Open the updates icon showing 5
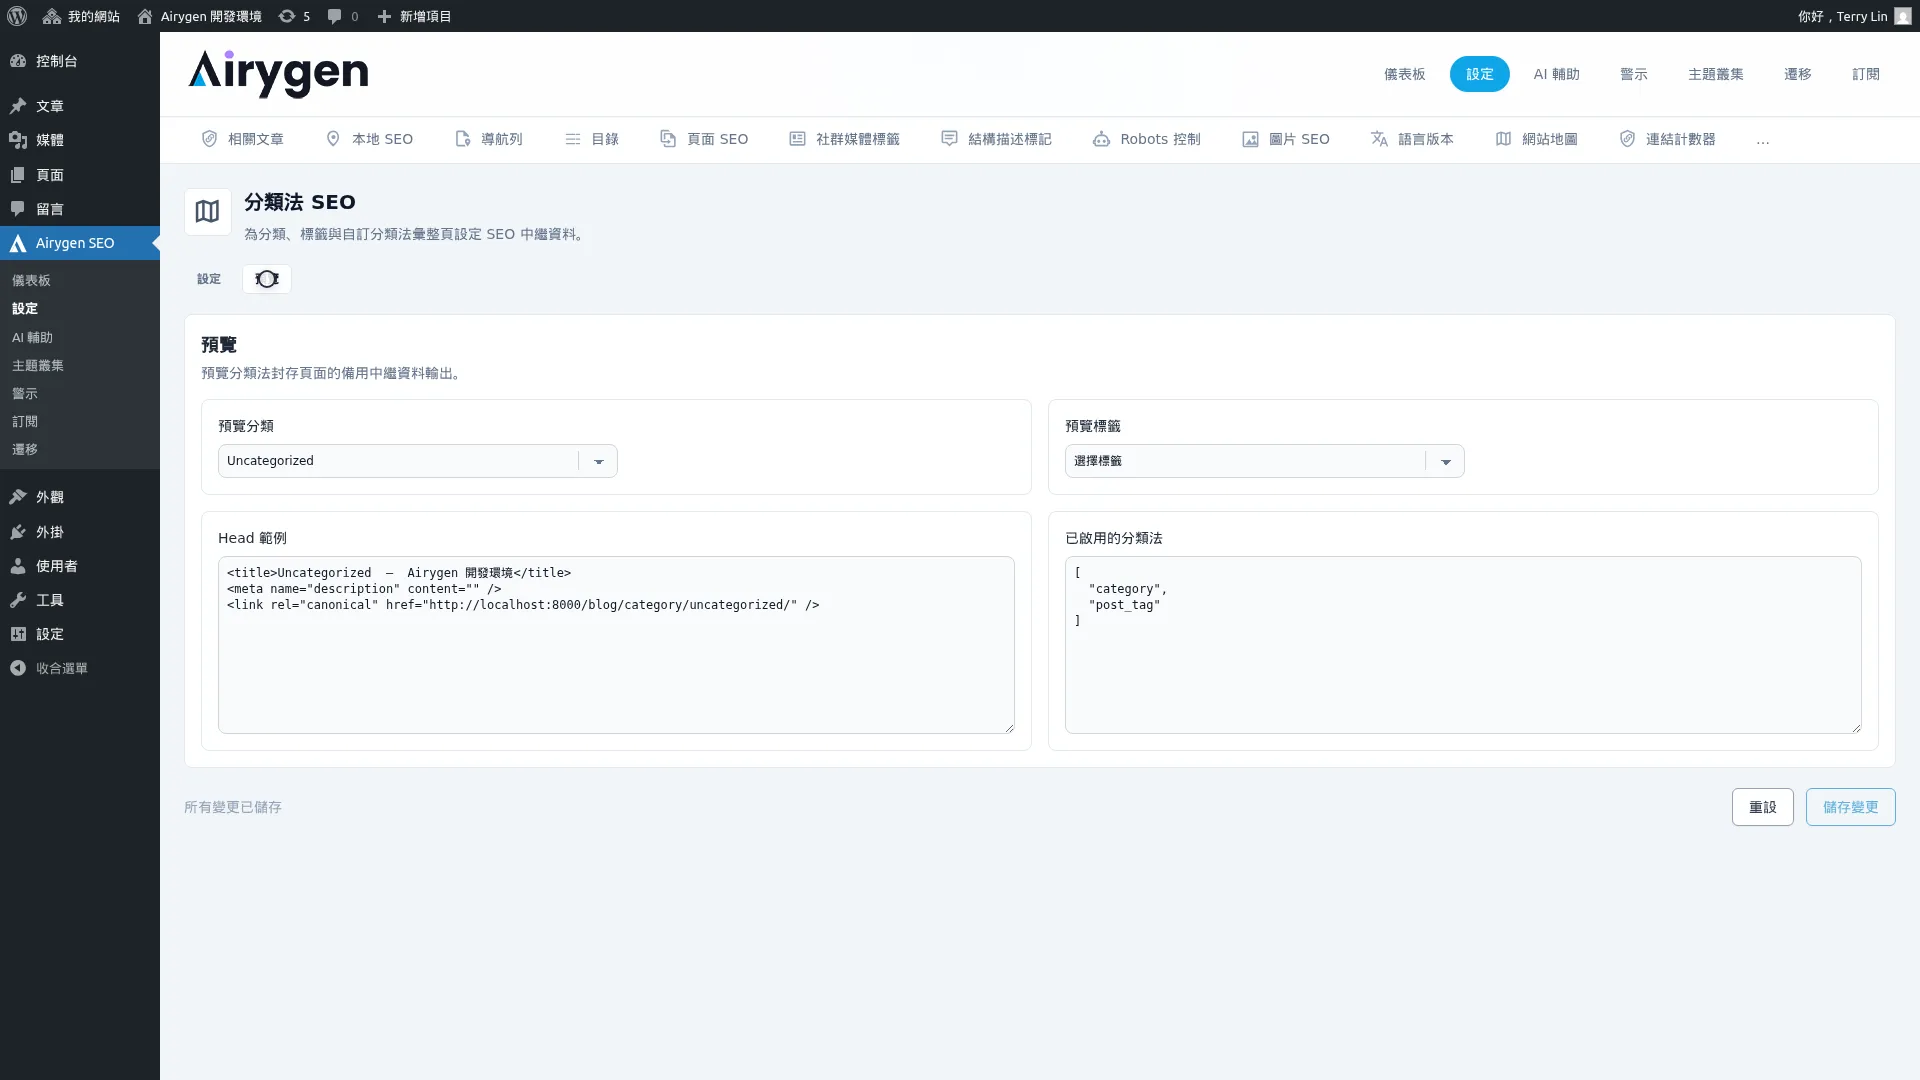 coord(294,16)
